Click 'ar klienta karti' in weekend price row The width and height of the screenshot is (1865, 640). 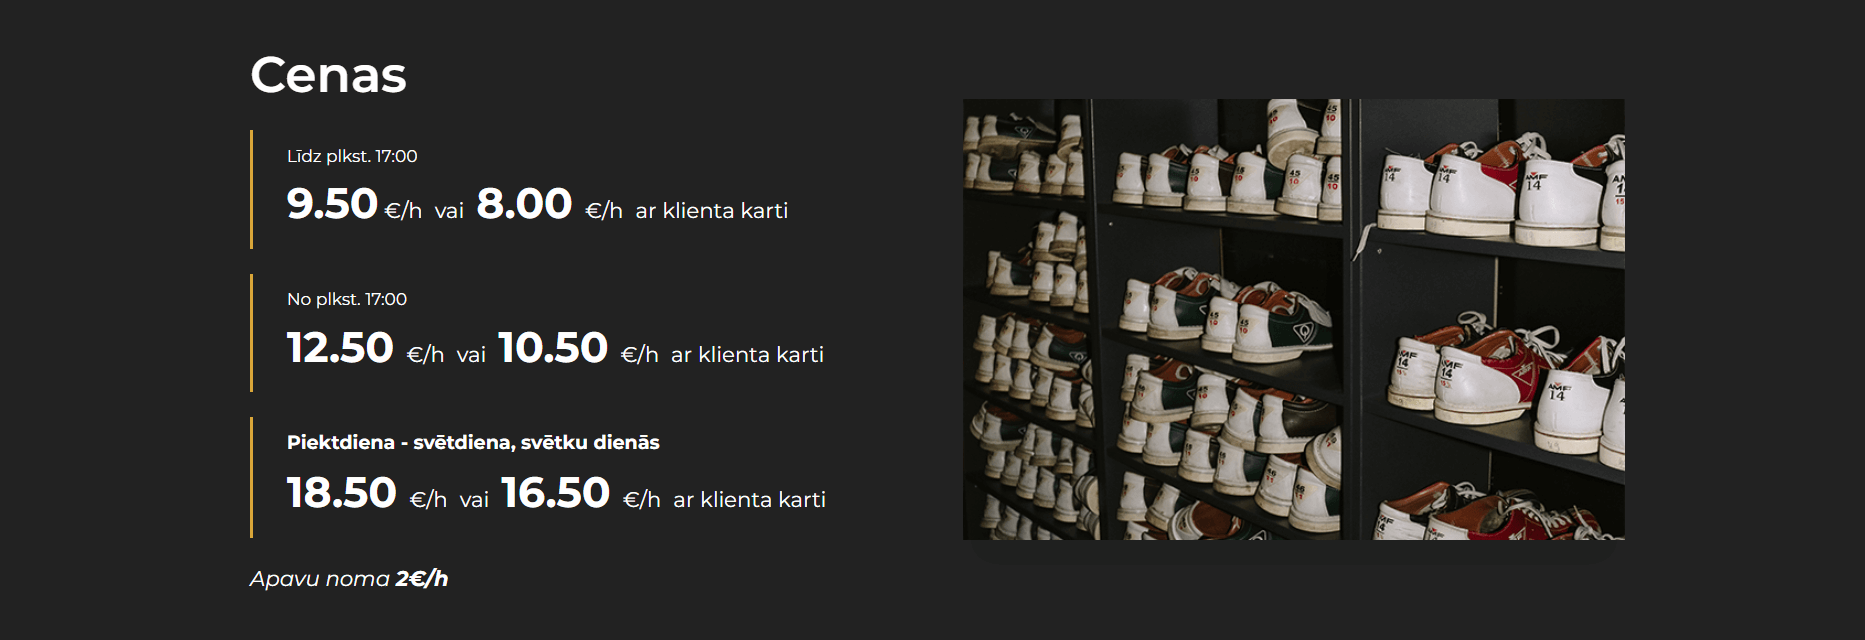(x=750, y=500)
